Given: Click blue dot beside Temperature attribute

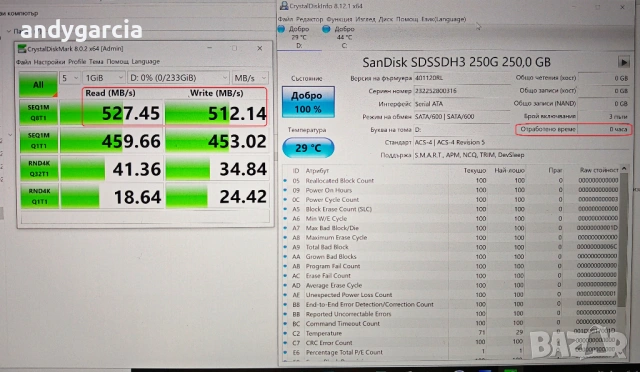Looking at the screenshot, I should [x=285, y=333].
